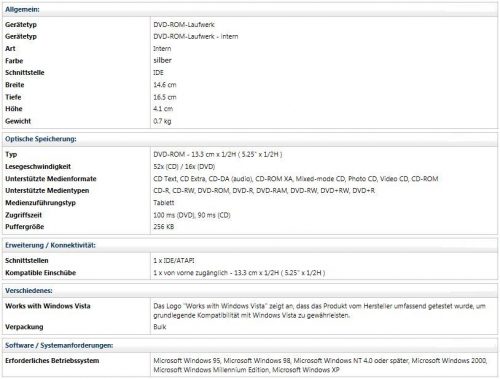500x379 pixels.
Task: Click the '4.1 cm' height value
Action: tap(163, 109)
